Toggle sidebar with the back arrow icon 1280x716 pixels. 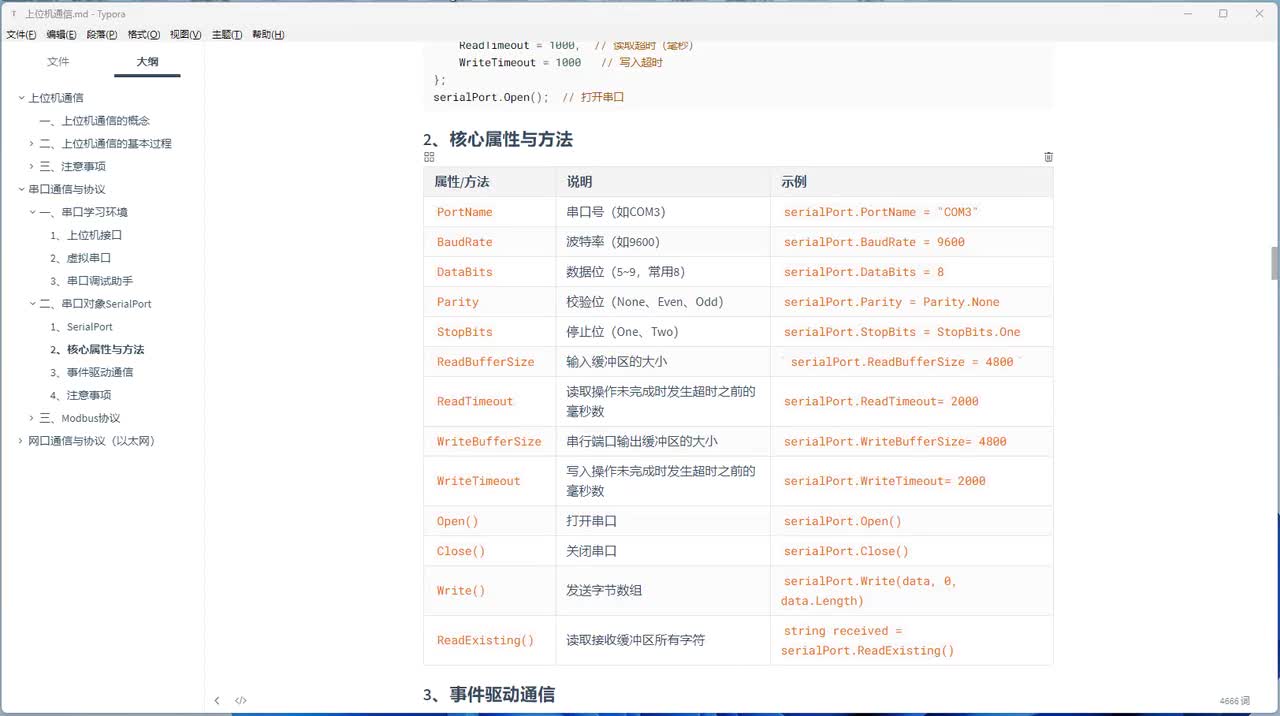[x=217, y=701]
